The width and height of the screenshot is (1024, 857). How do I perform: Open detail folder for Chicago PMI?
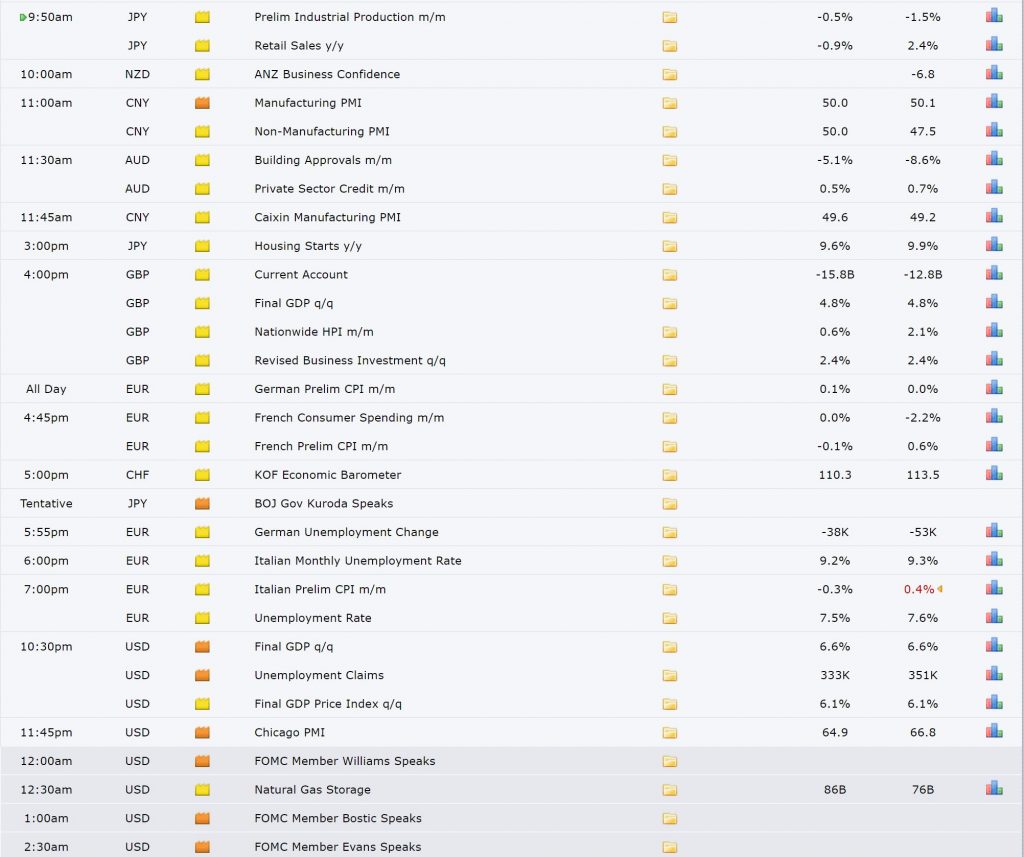669,733
